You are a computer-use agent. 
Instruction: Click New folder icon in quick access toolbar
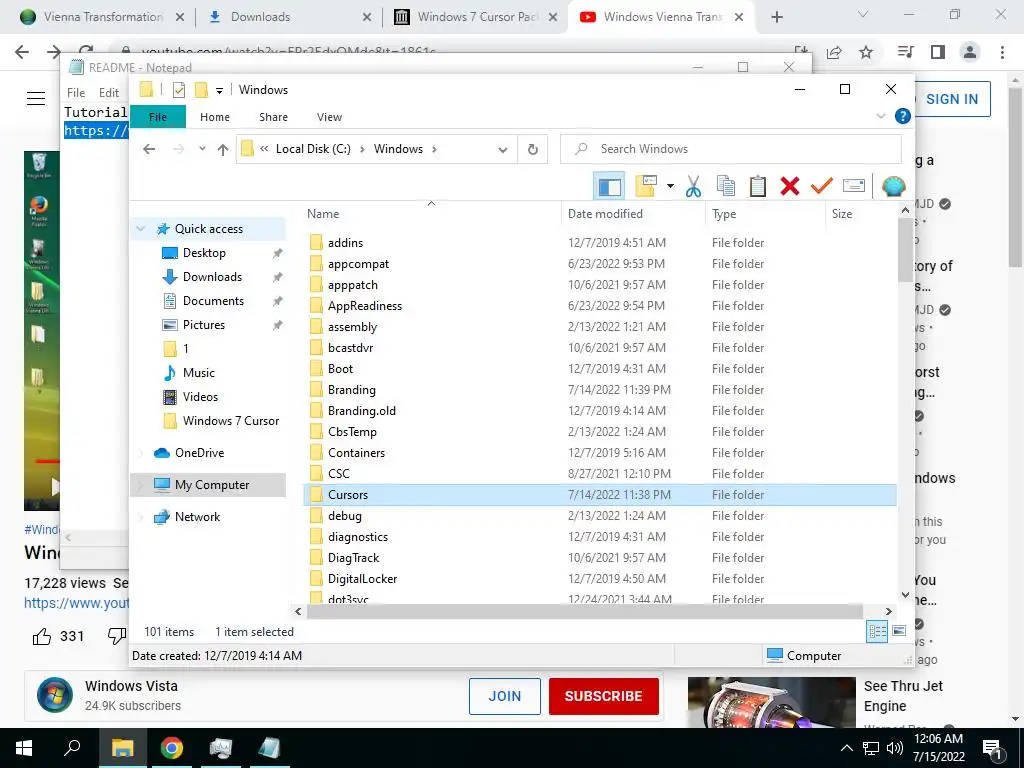click(201, 89)
